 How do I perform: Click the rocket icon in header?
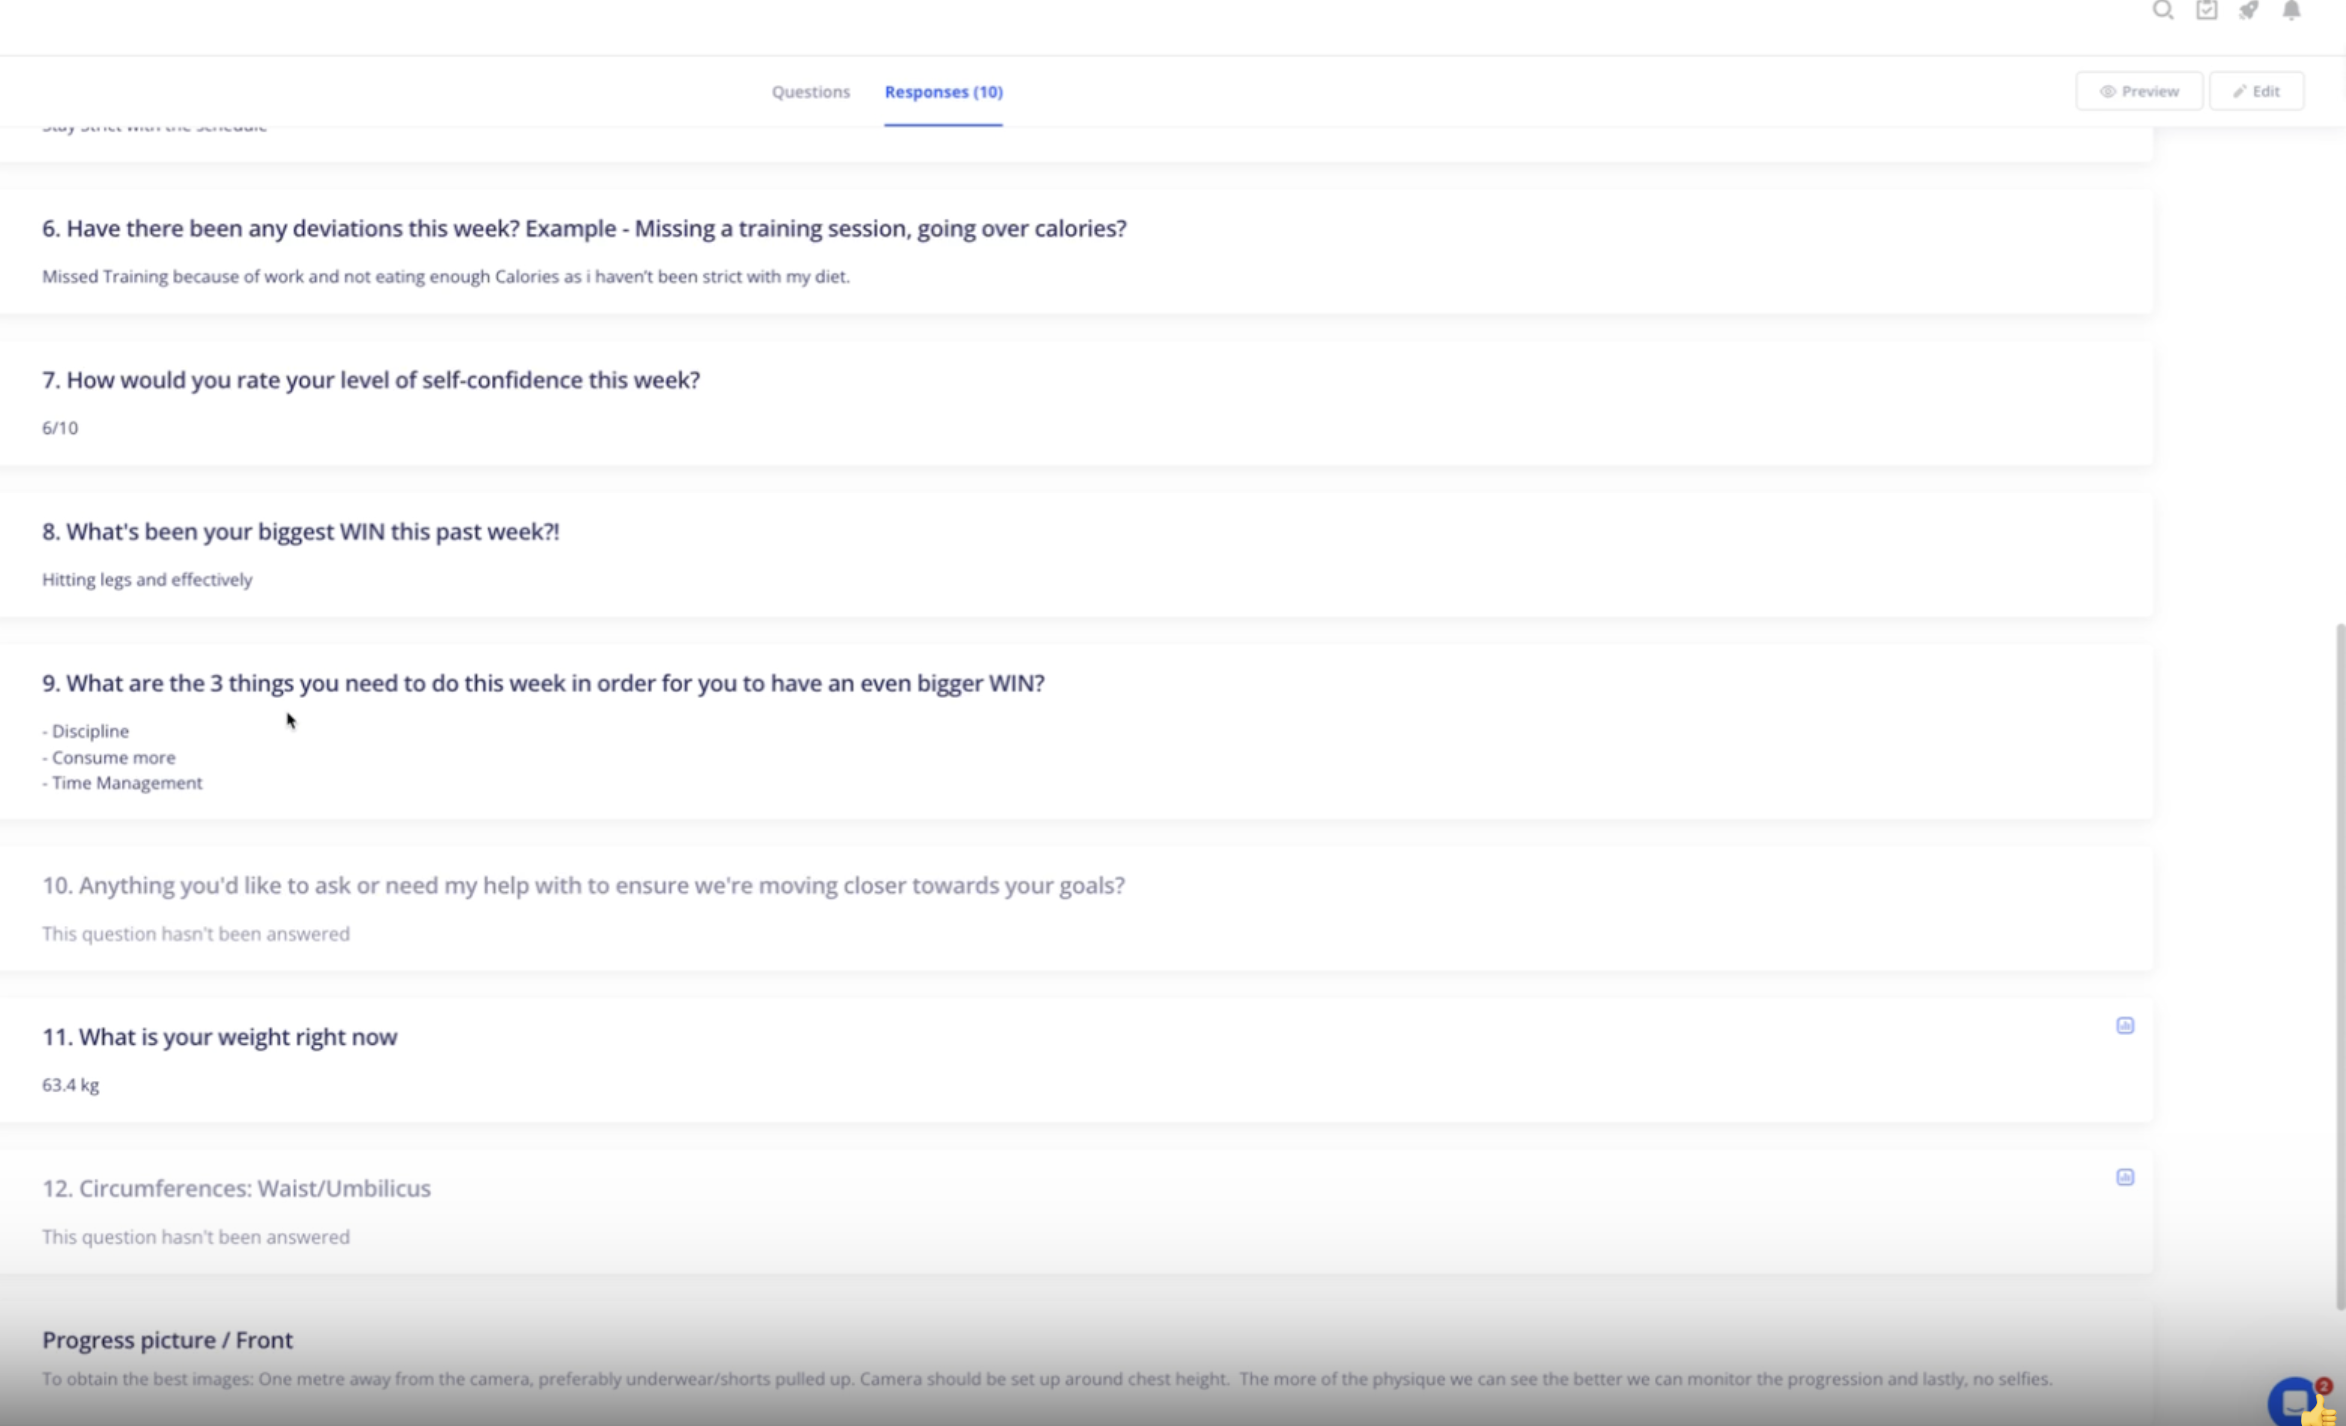pyautogui.click(x=2248, y=10)
